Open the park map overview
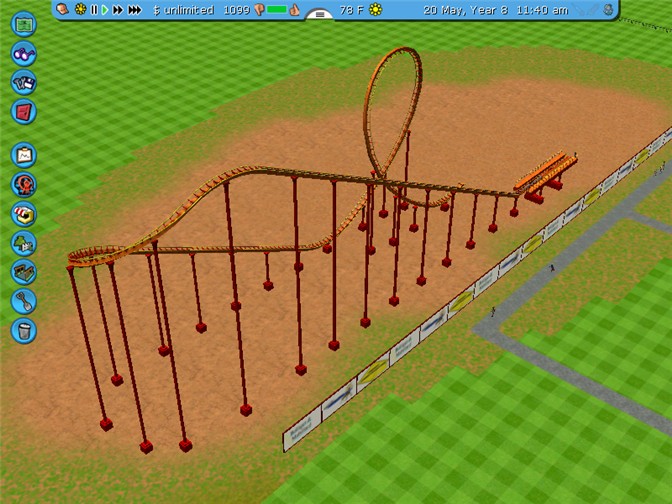The width and height of the screenshot is (672, 504). pyautogui.click(x=24, y=24)
